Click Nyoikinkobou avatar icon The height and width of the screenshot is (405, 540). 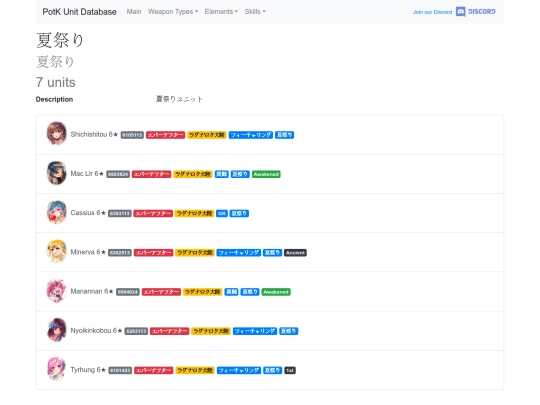(x=56, y=330)
